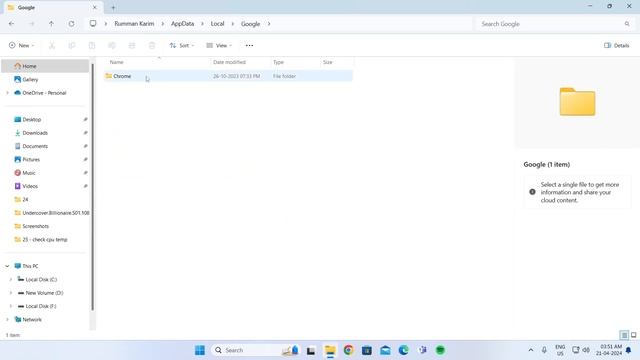Expand the Local Disk (F:) node

coord(11,306)
